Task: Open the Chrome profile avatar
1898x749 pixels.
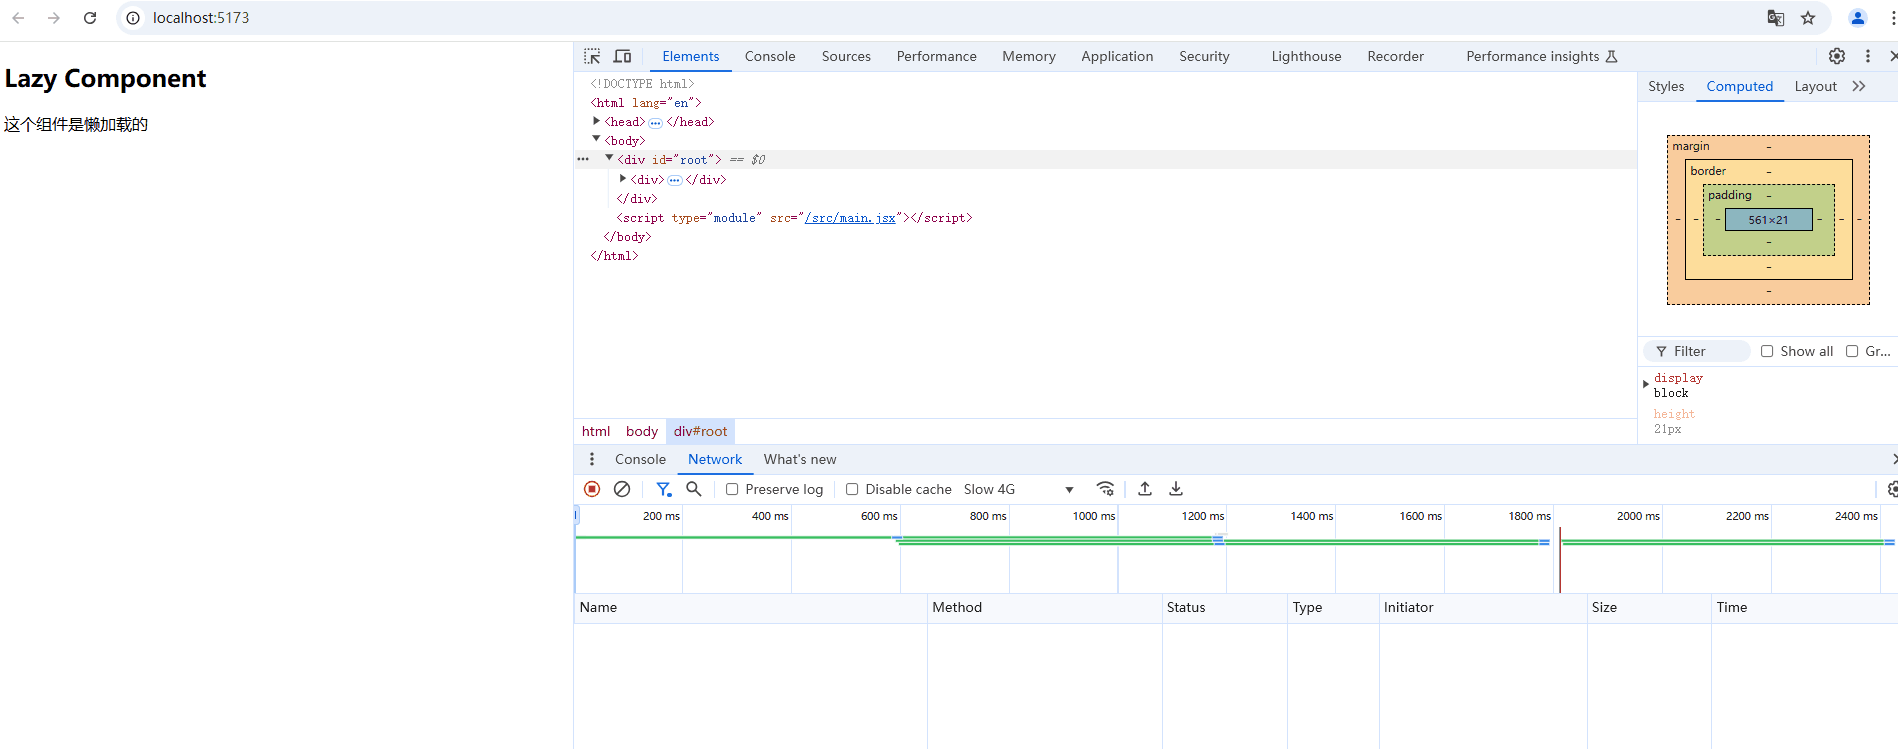Action: [1858, 18]
